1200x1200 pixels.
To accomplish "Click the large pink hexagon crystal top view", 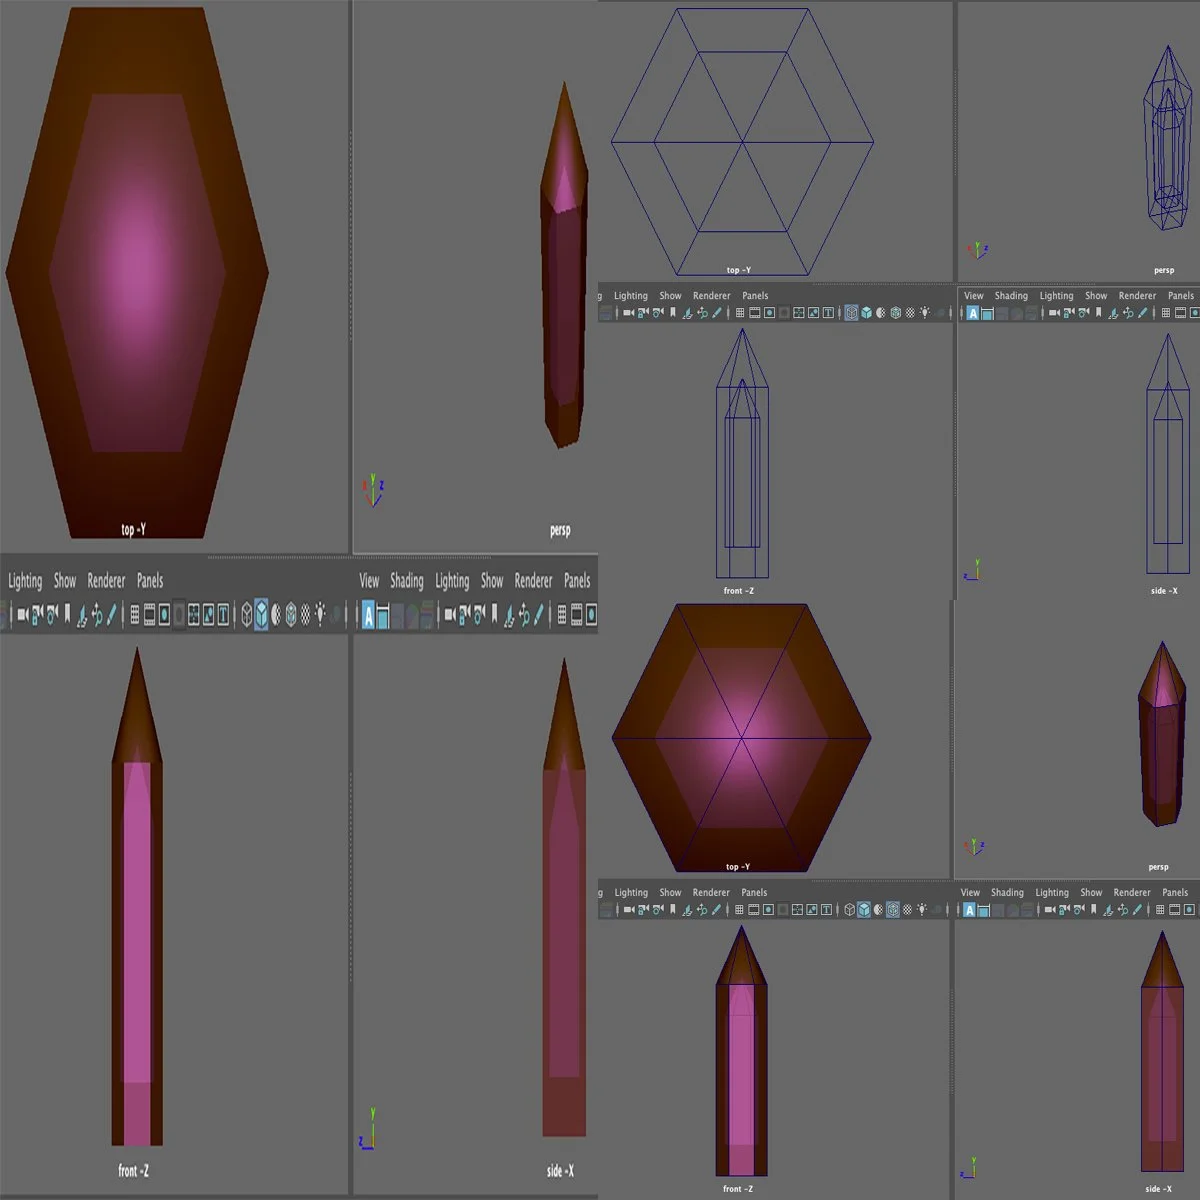I will [137, 272].
